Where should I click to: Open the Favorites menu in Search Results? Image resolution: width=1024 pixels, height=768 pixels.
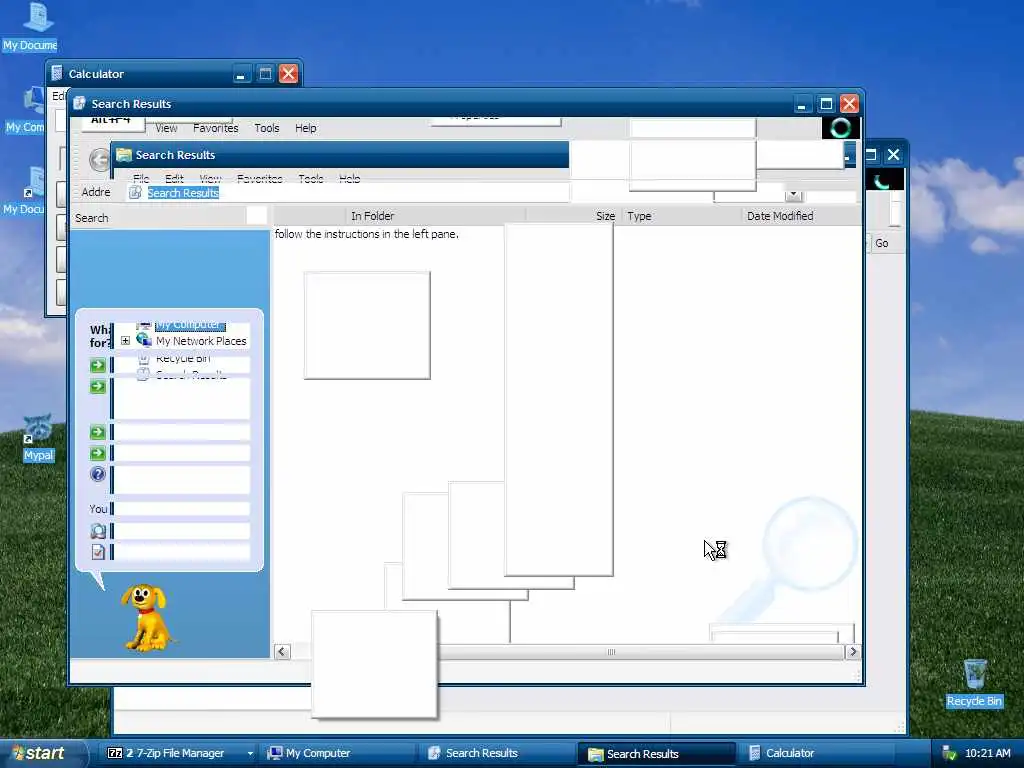(x=216, y=128)
